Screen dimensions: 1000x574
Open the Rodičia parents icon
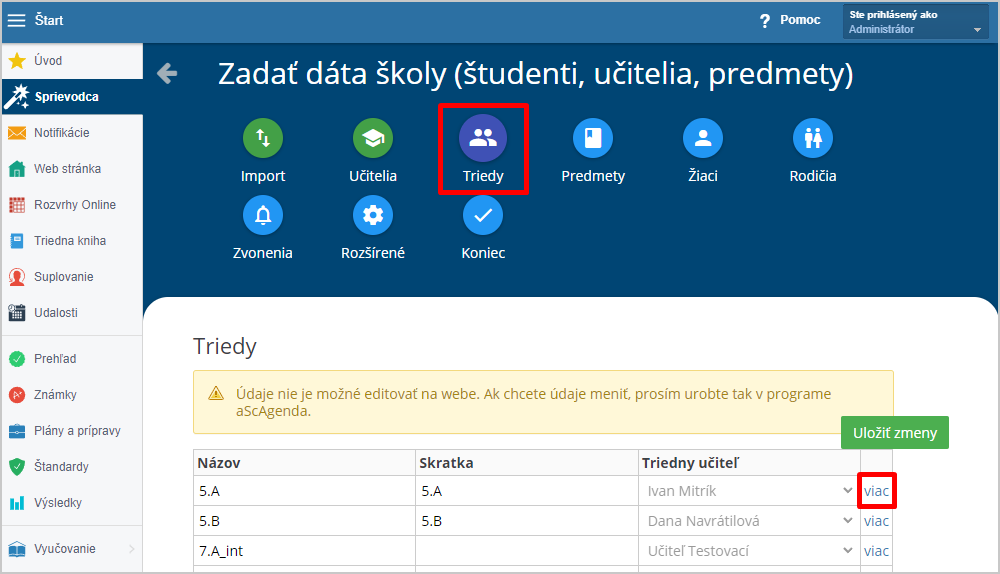click(813, 139)
